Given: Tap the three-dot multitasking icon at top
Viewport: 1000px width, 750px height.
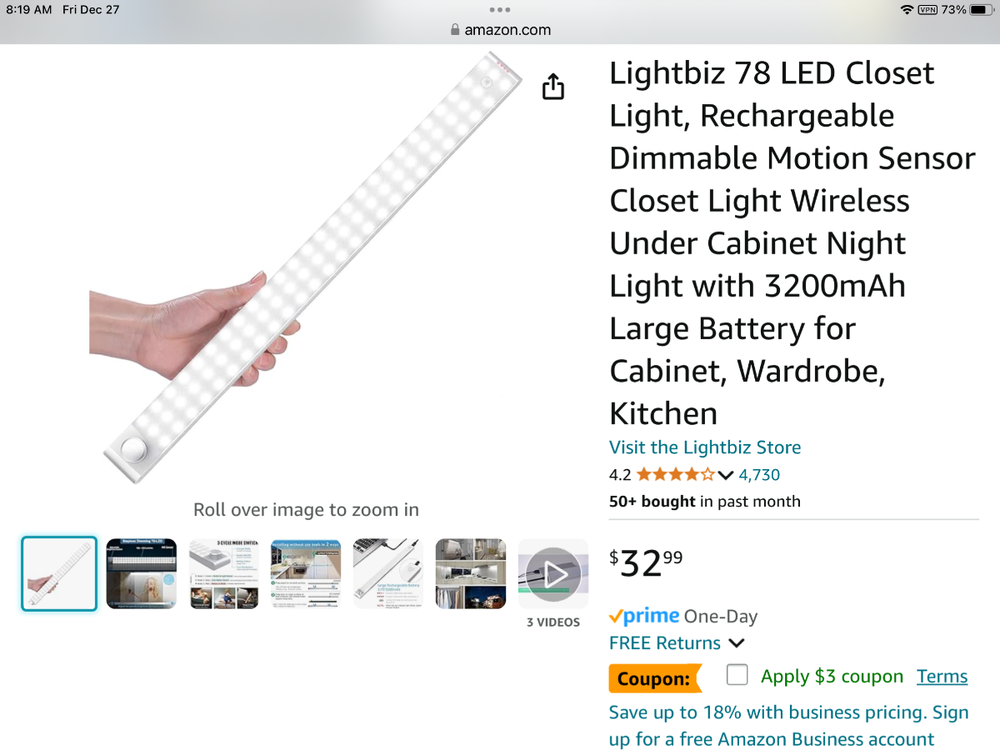Looking at the screenshot, I should coord(500,10).
